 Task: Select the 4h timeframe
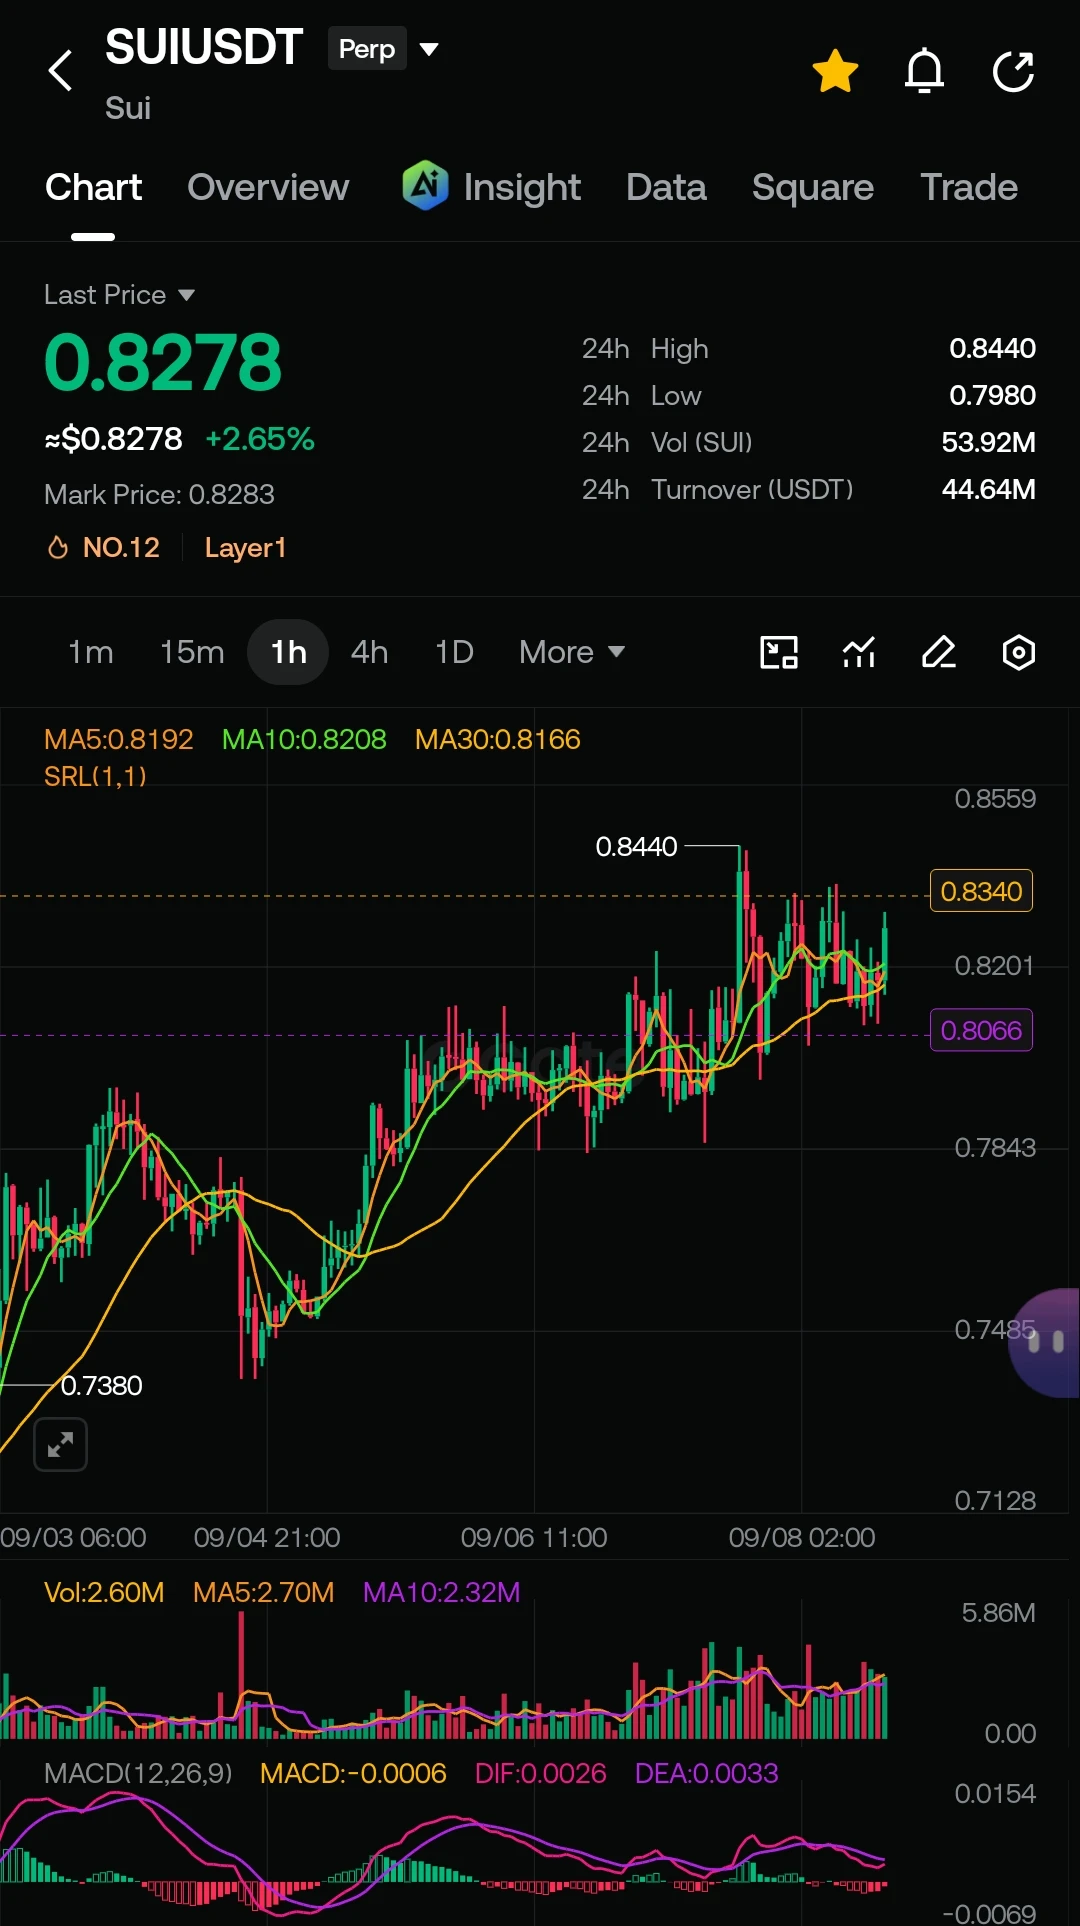tap(369, 652)
